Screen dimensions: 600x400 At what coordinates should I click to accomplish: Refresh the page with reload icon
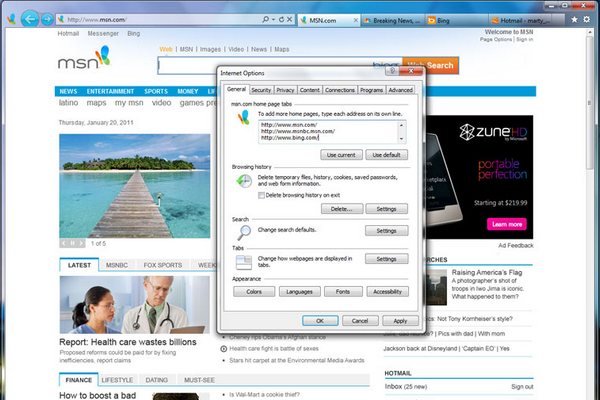click(281, 19)
